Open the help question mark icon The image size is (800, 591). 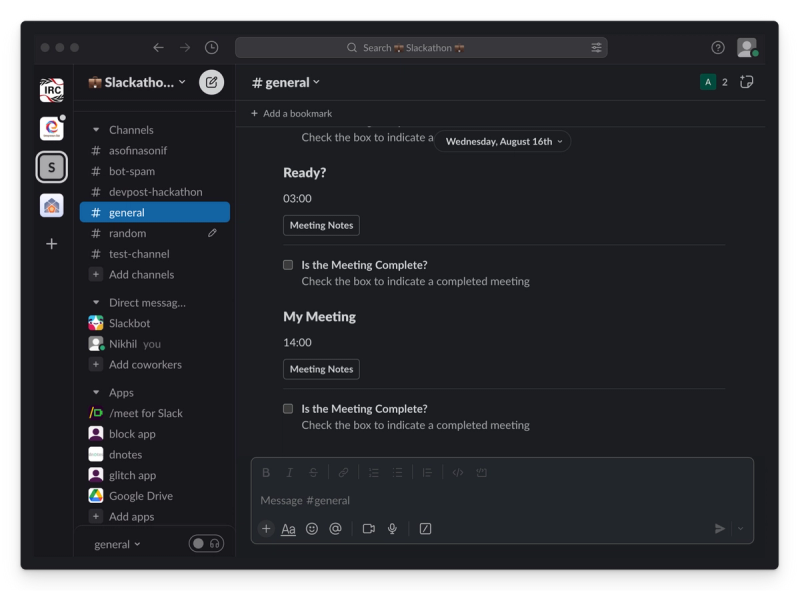pos(717,47)
